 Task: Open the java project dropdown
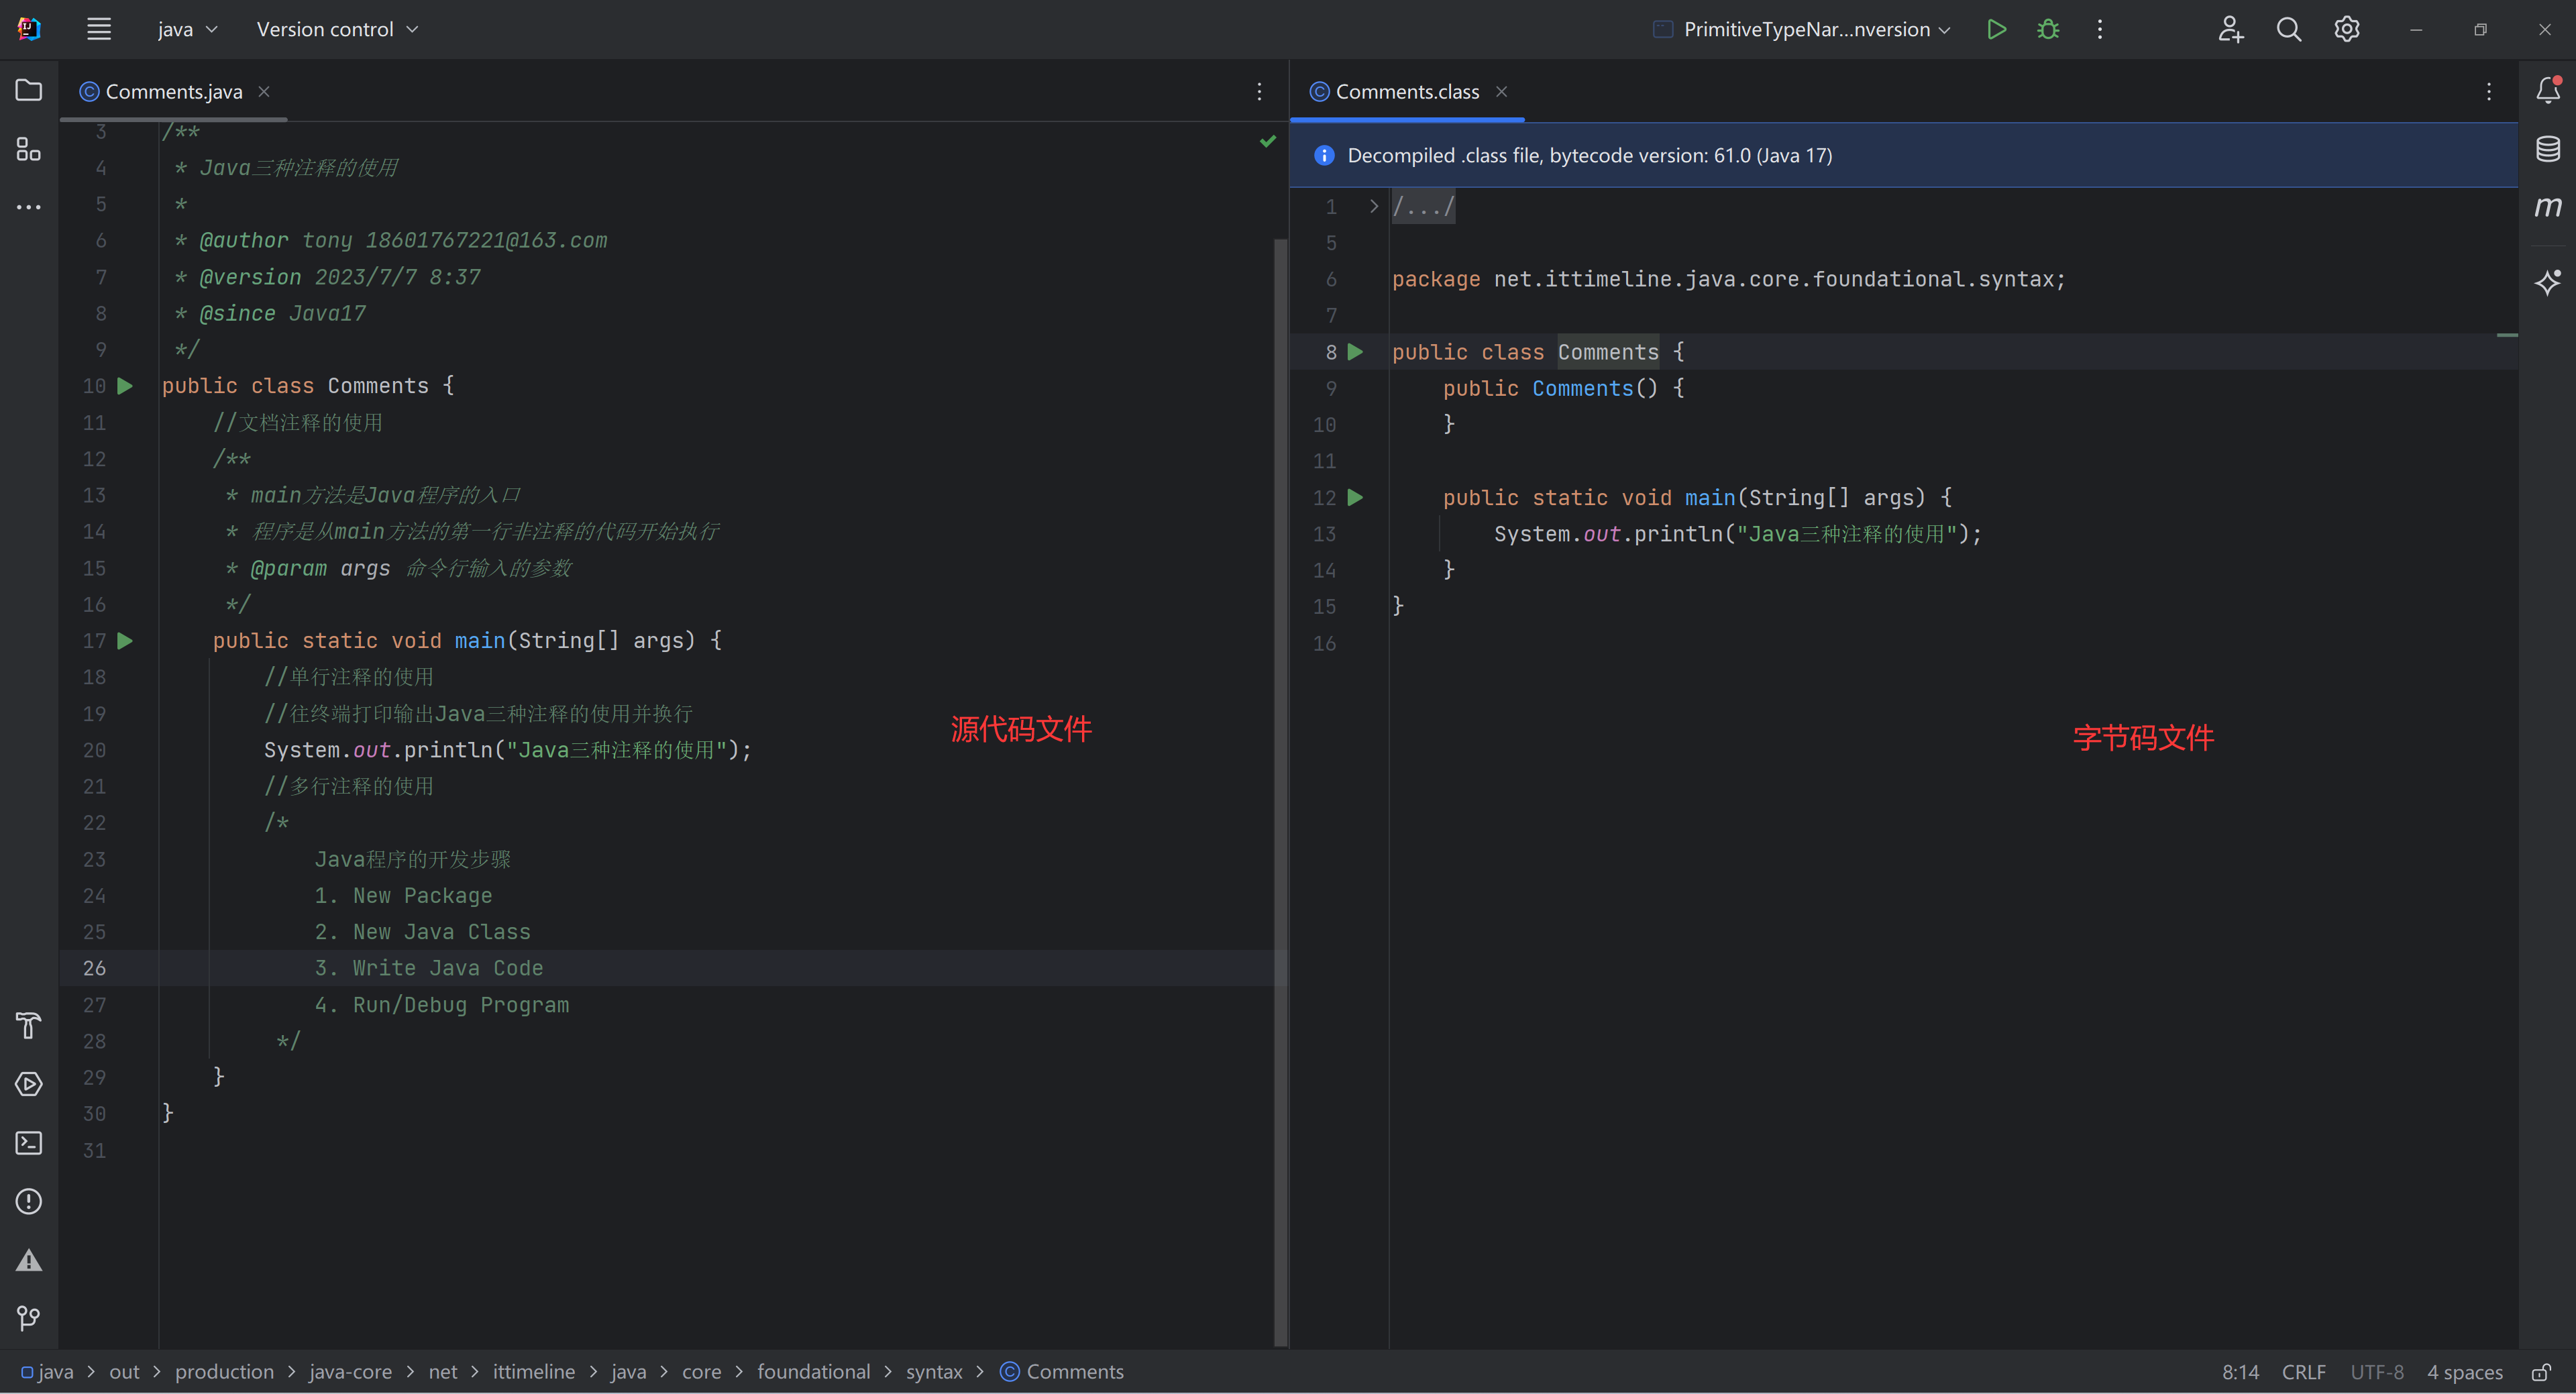(187, 29)
